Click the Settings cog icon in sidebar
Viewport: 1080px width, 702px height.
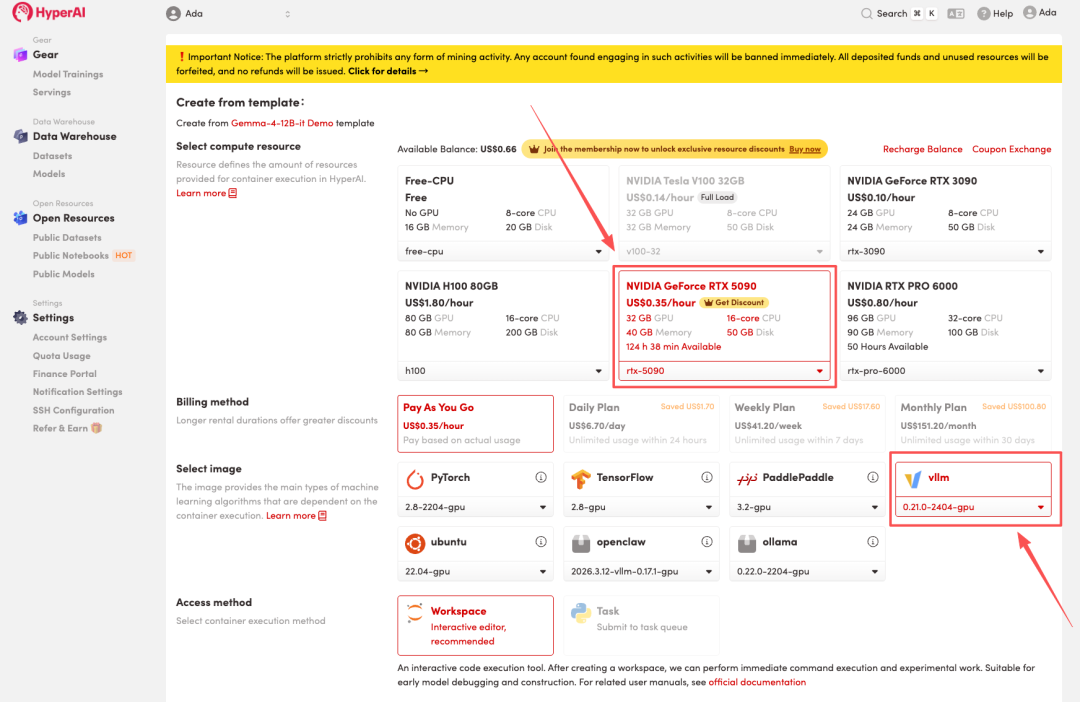click(20, 318)
